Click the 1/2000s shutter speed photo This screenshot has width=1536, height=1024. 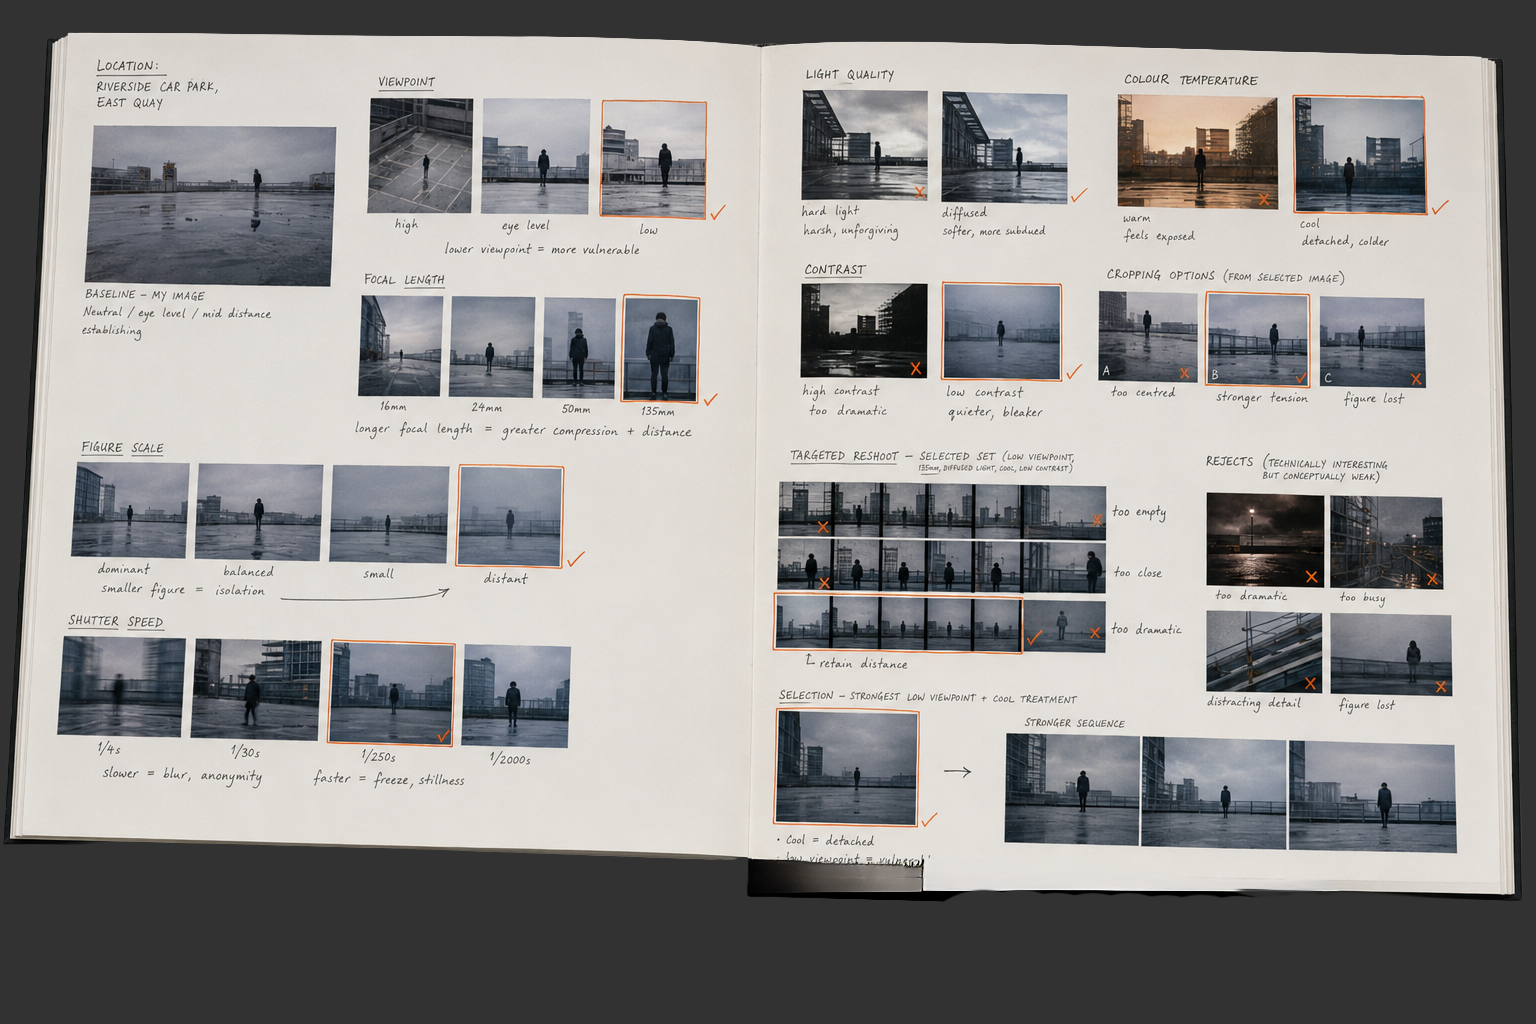coord(516,696)
